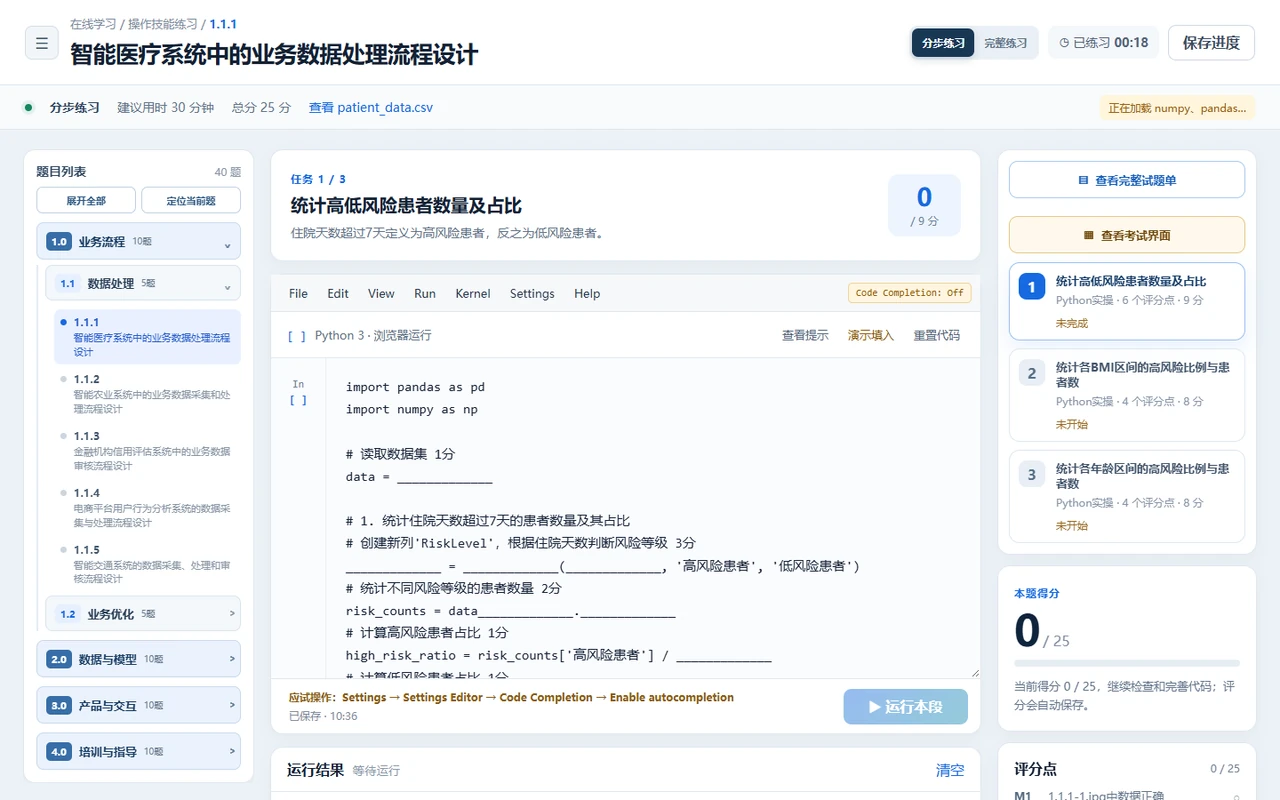Click the 保存进度 button
1280x800 pixels.
pos(1211,43)
